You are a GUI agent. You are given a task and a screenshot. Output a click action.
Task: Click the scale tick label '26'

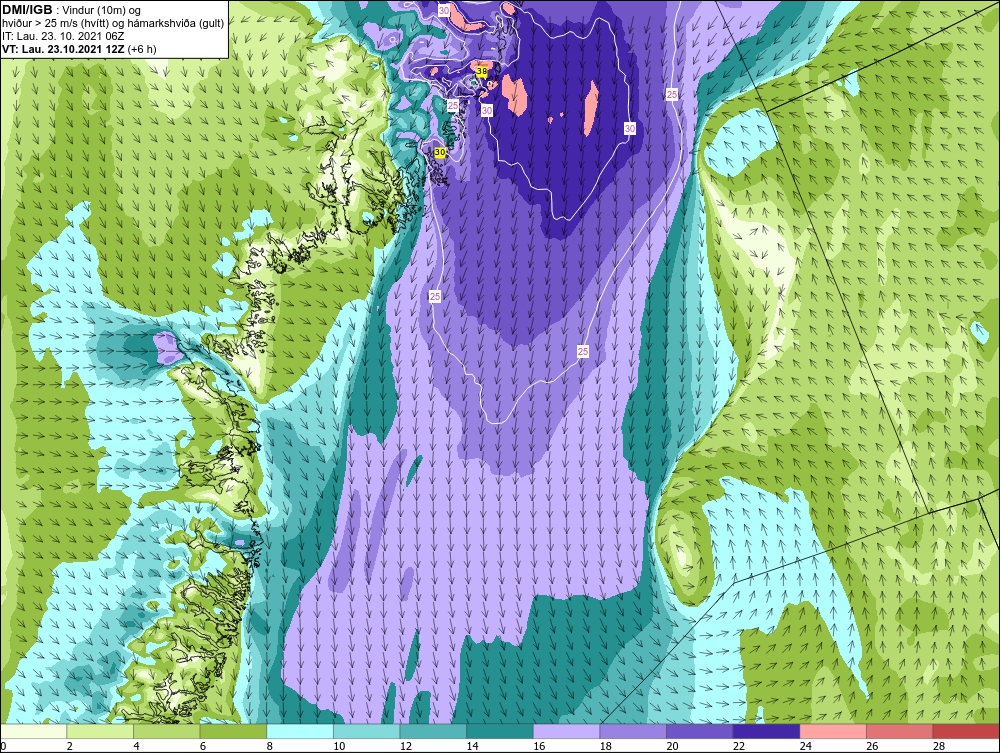point(872,746)
